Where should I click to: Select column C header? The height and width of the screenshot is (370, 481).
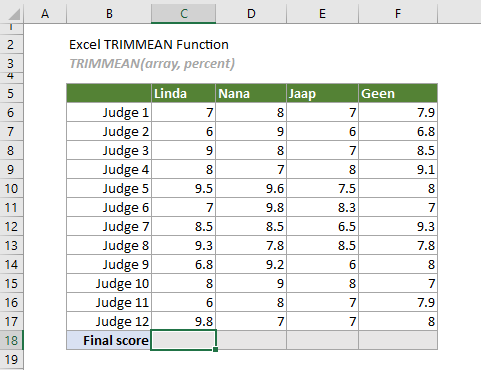tap(184, 14)
